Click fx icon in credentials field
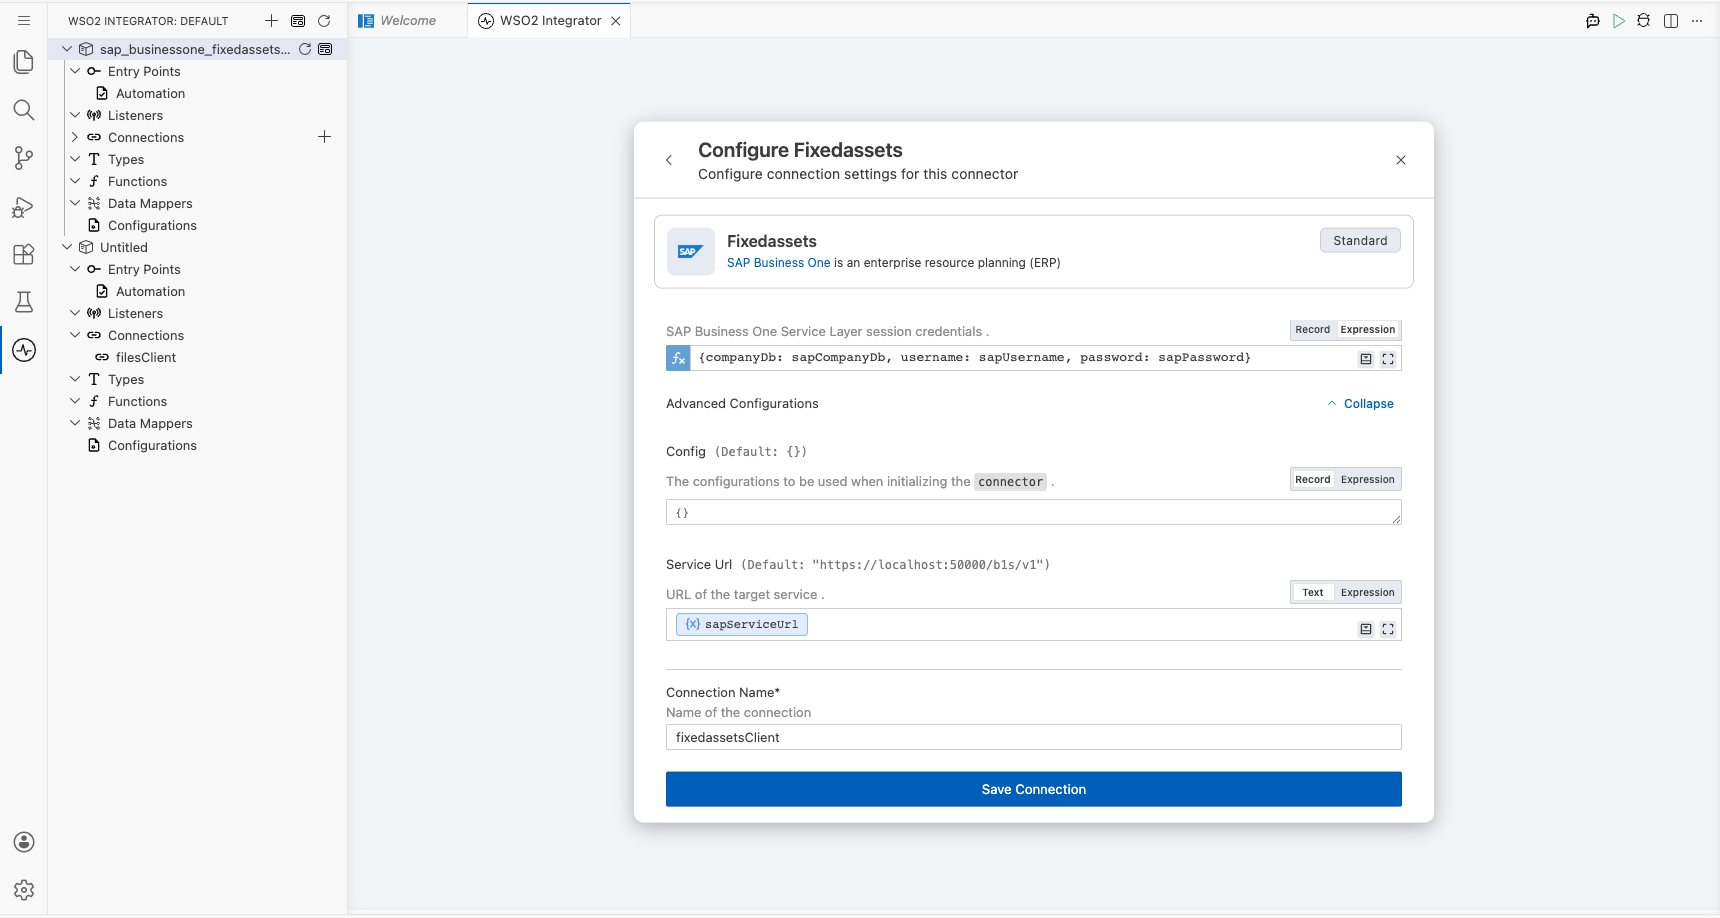The width and height of the screenshot is (1720, 918). pos(678,358)
